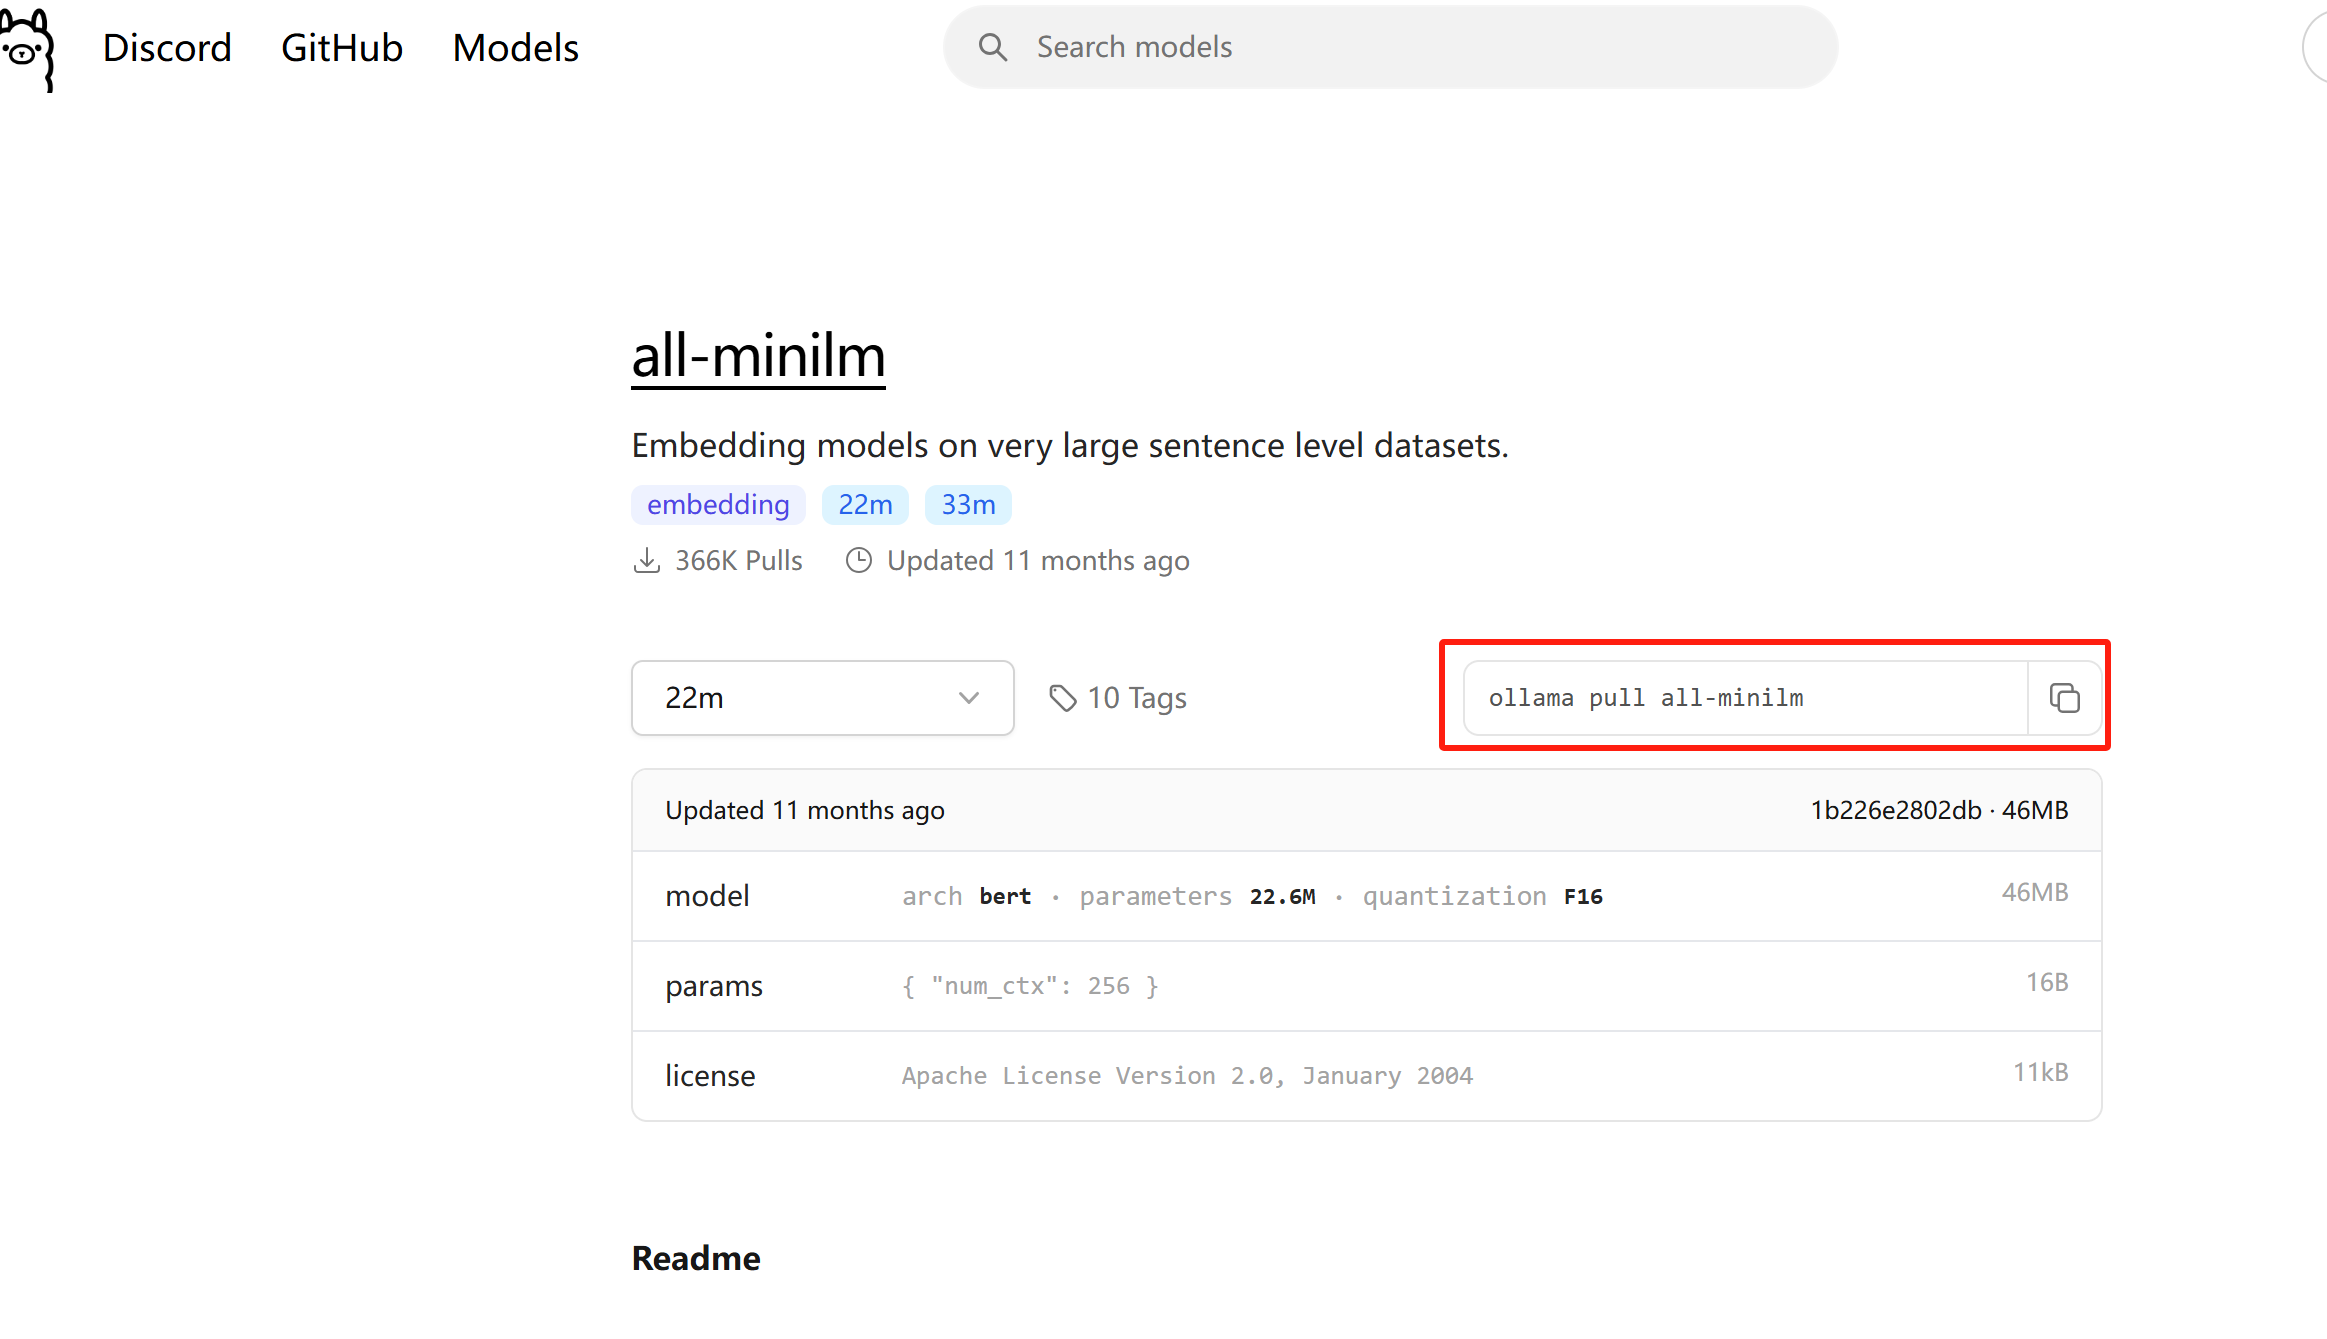Open the params file row
This screenshot has height=1339, width=2327.
click(x=1366, y=986)
